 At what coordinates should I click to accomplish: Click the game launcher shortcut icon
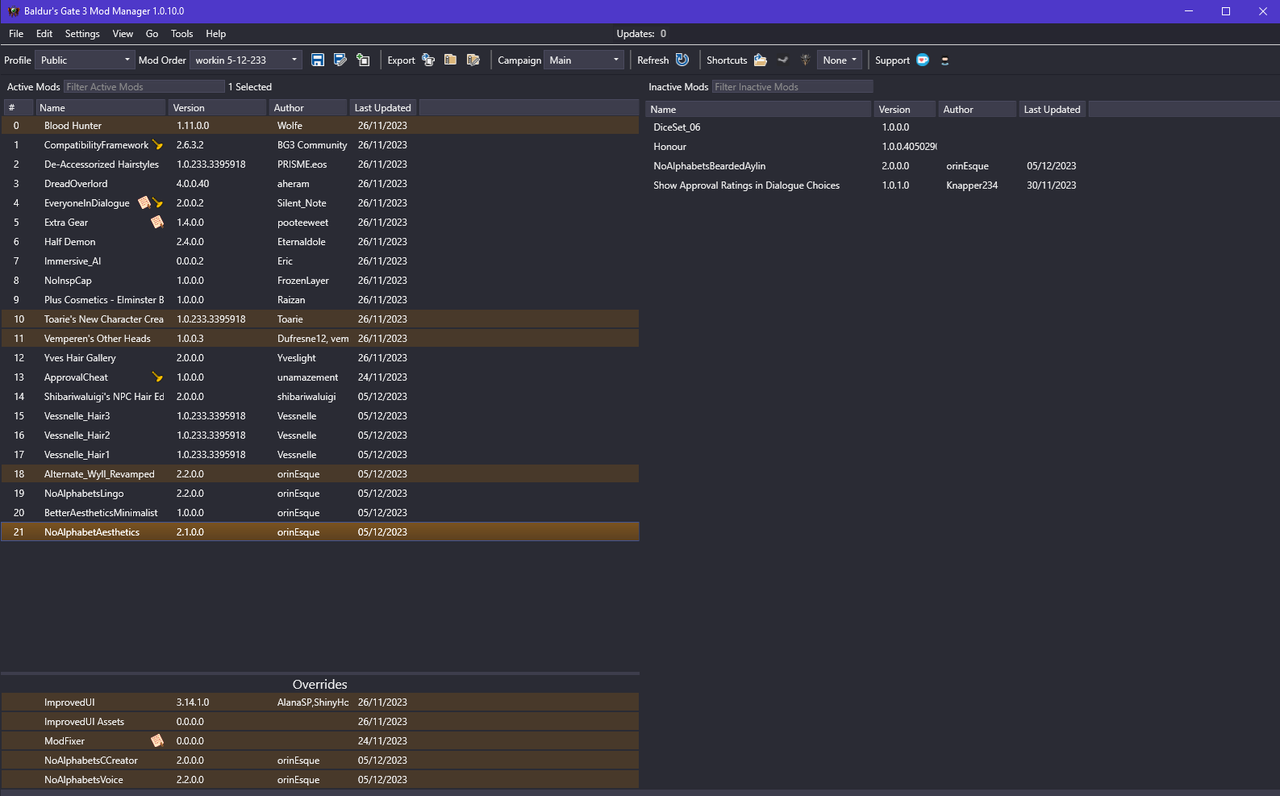tap(805, 60)
